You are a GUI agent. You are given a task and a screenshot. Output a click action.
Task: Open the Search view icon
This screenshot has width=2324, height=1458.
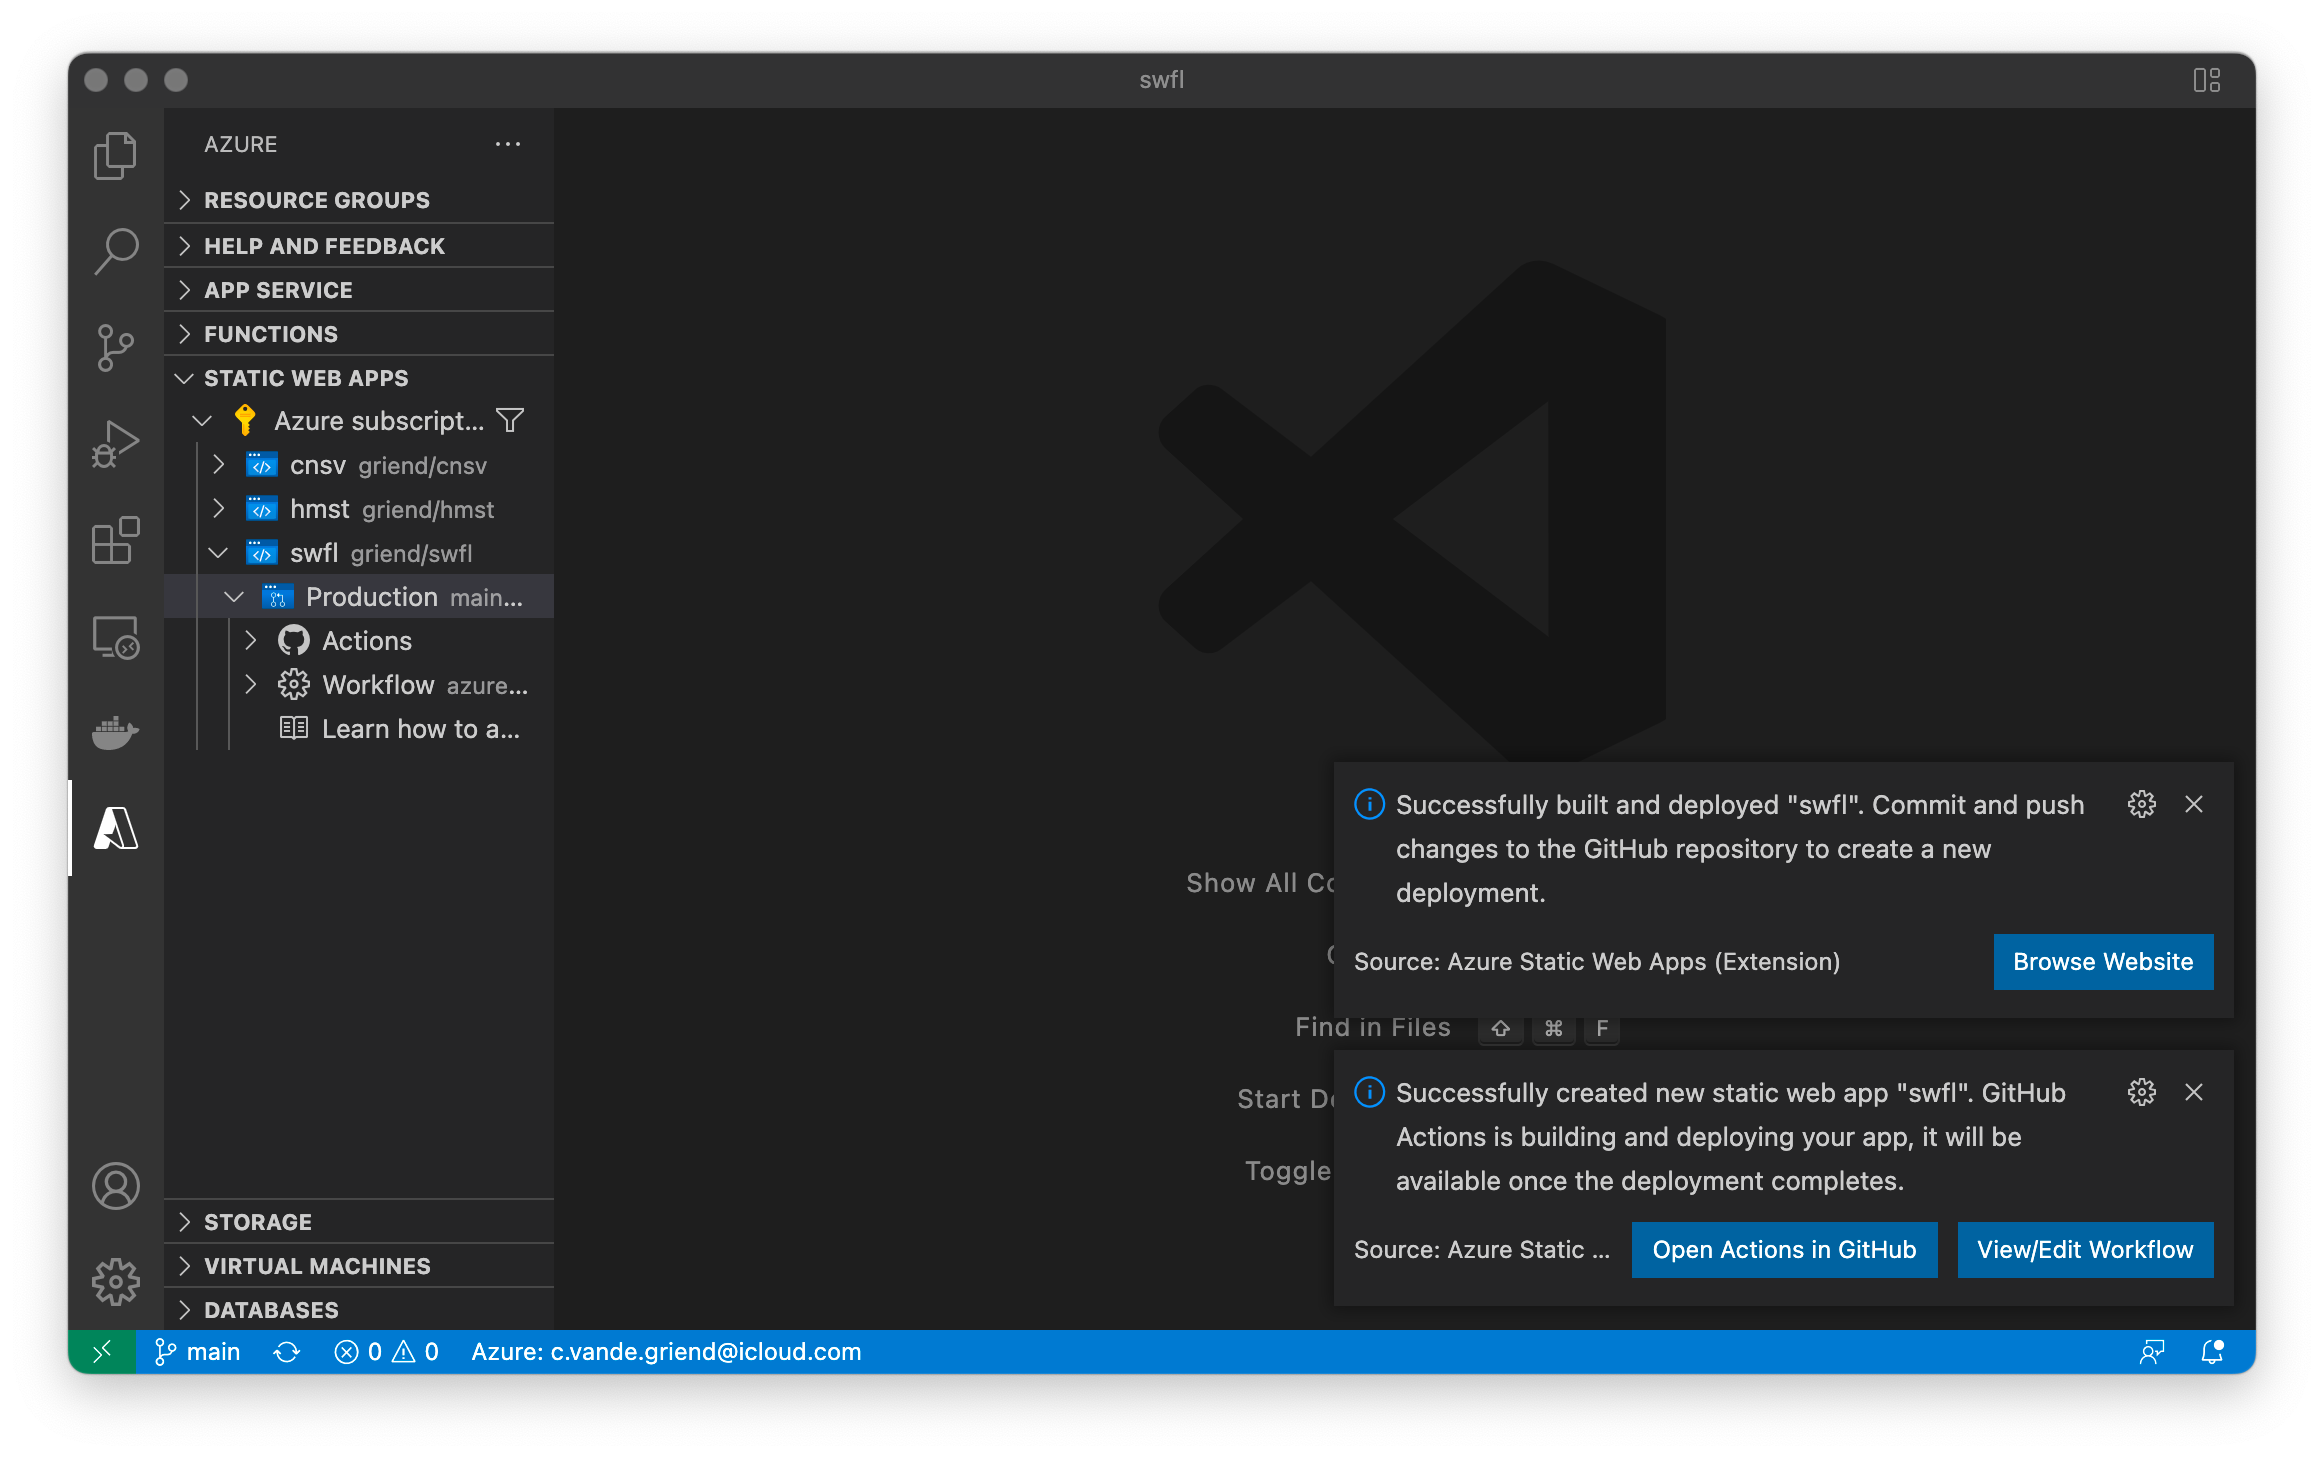(115, 250)
